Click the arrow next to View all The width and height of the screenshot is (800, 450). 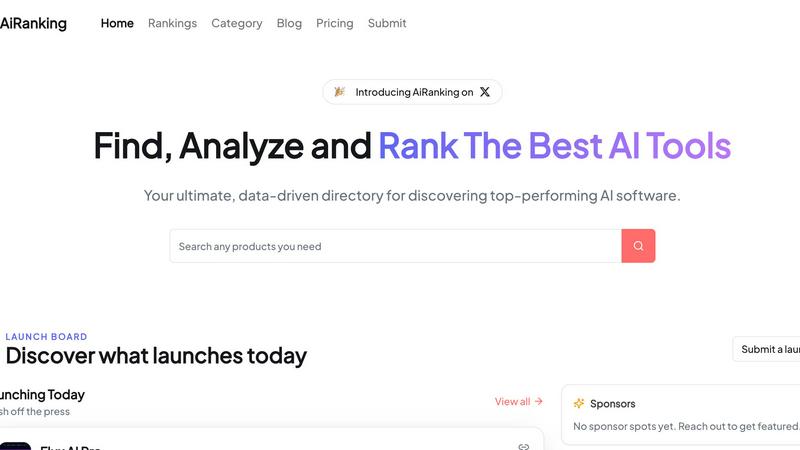tap(539, 402)
